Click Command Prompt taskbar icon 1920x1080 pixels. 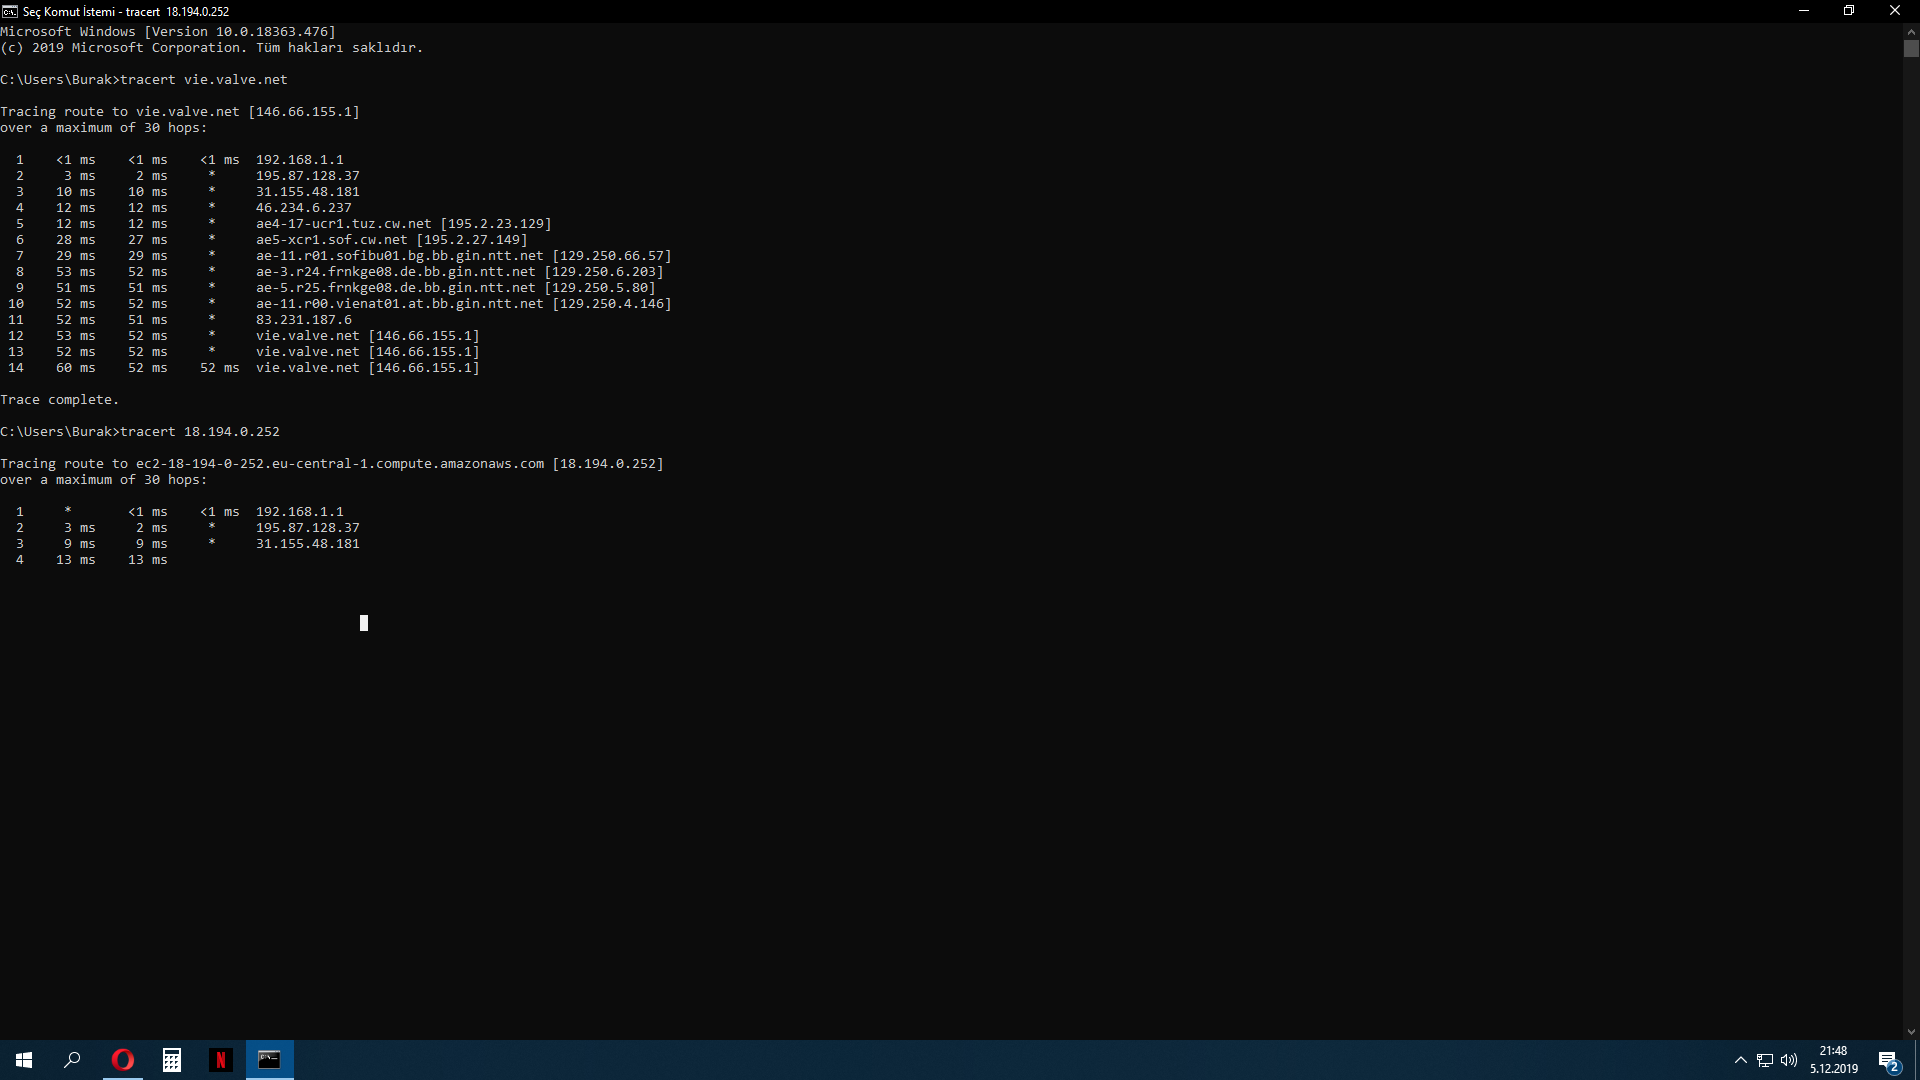coord(270,1060)
